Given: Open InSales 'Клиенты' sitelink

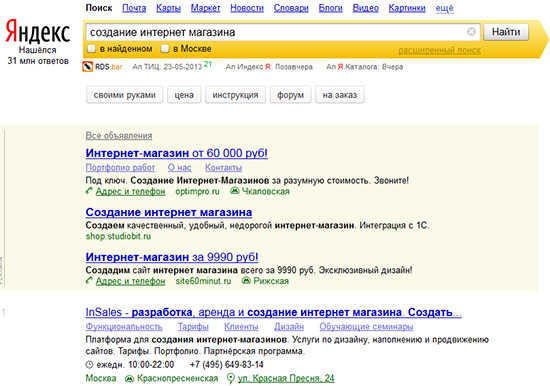Looking at the screenshot, I should pyautogui.click(x=241, y=327).
